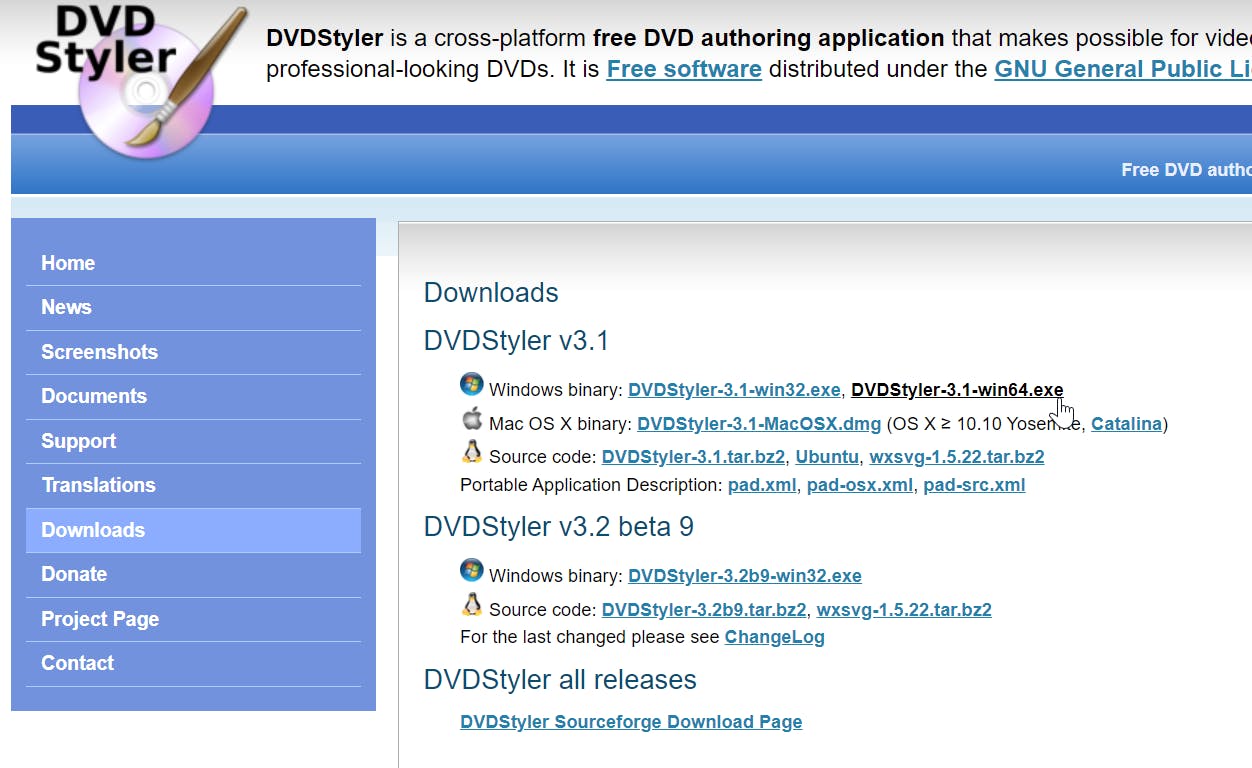Select Documents in the sidebar menu
The width and height of the screenshot is (1252, 768).
[193, 396]
